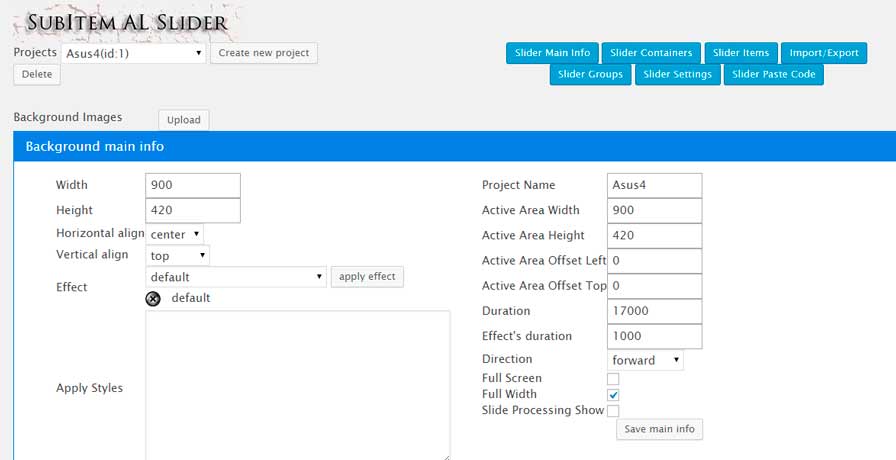Switch to Slider Groups tab

tap(590, 74)
